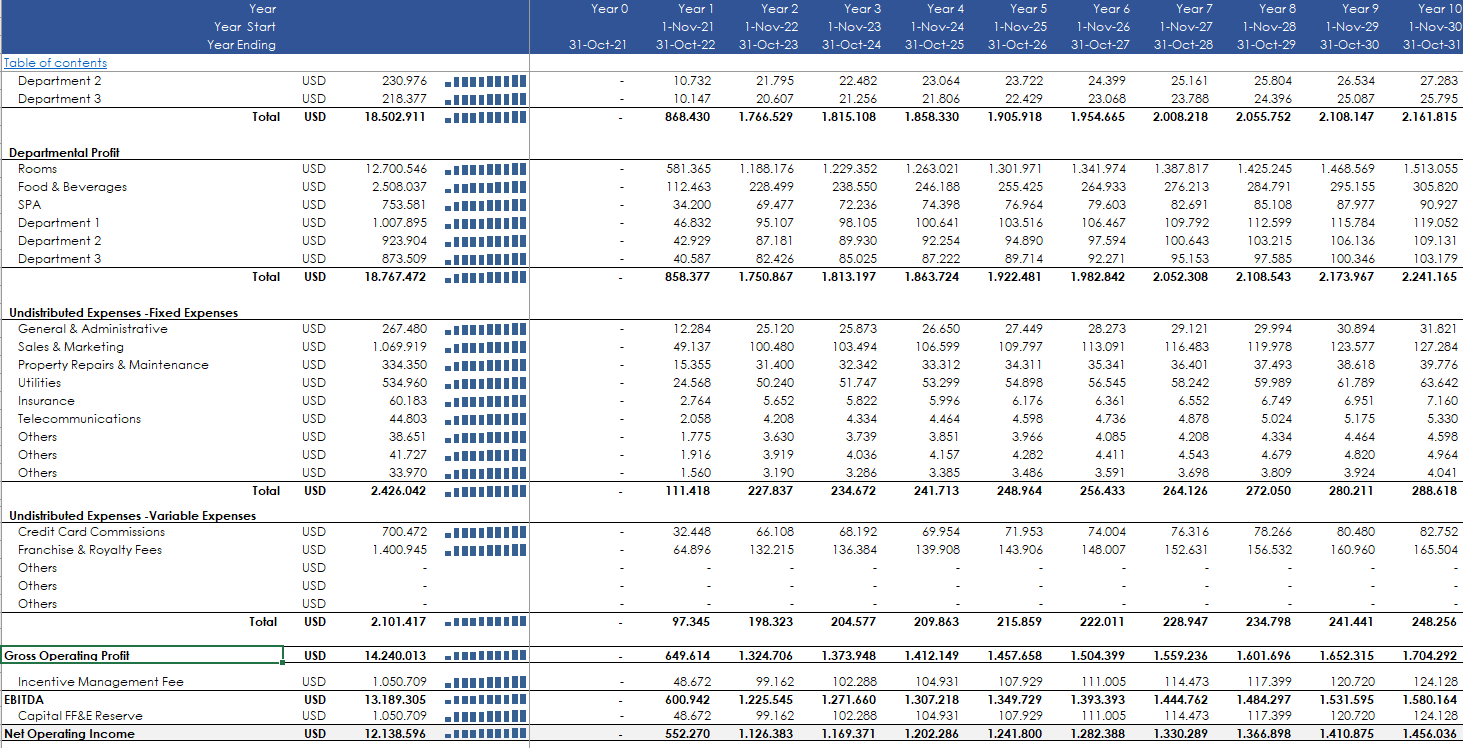Click the EBITDA row label

(x=24, y=700)
